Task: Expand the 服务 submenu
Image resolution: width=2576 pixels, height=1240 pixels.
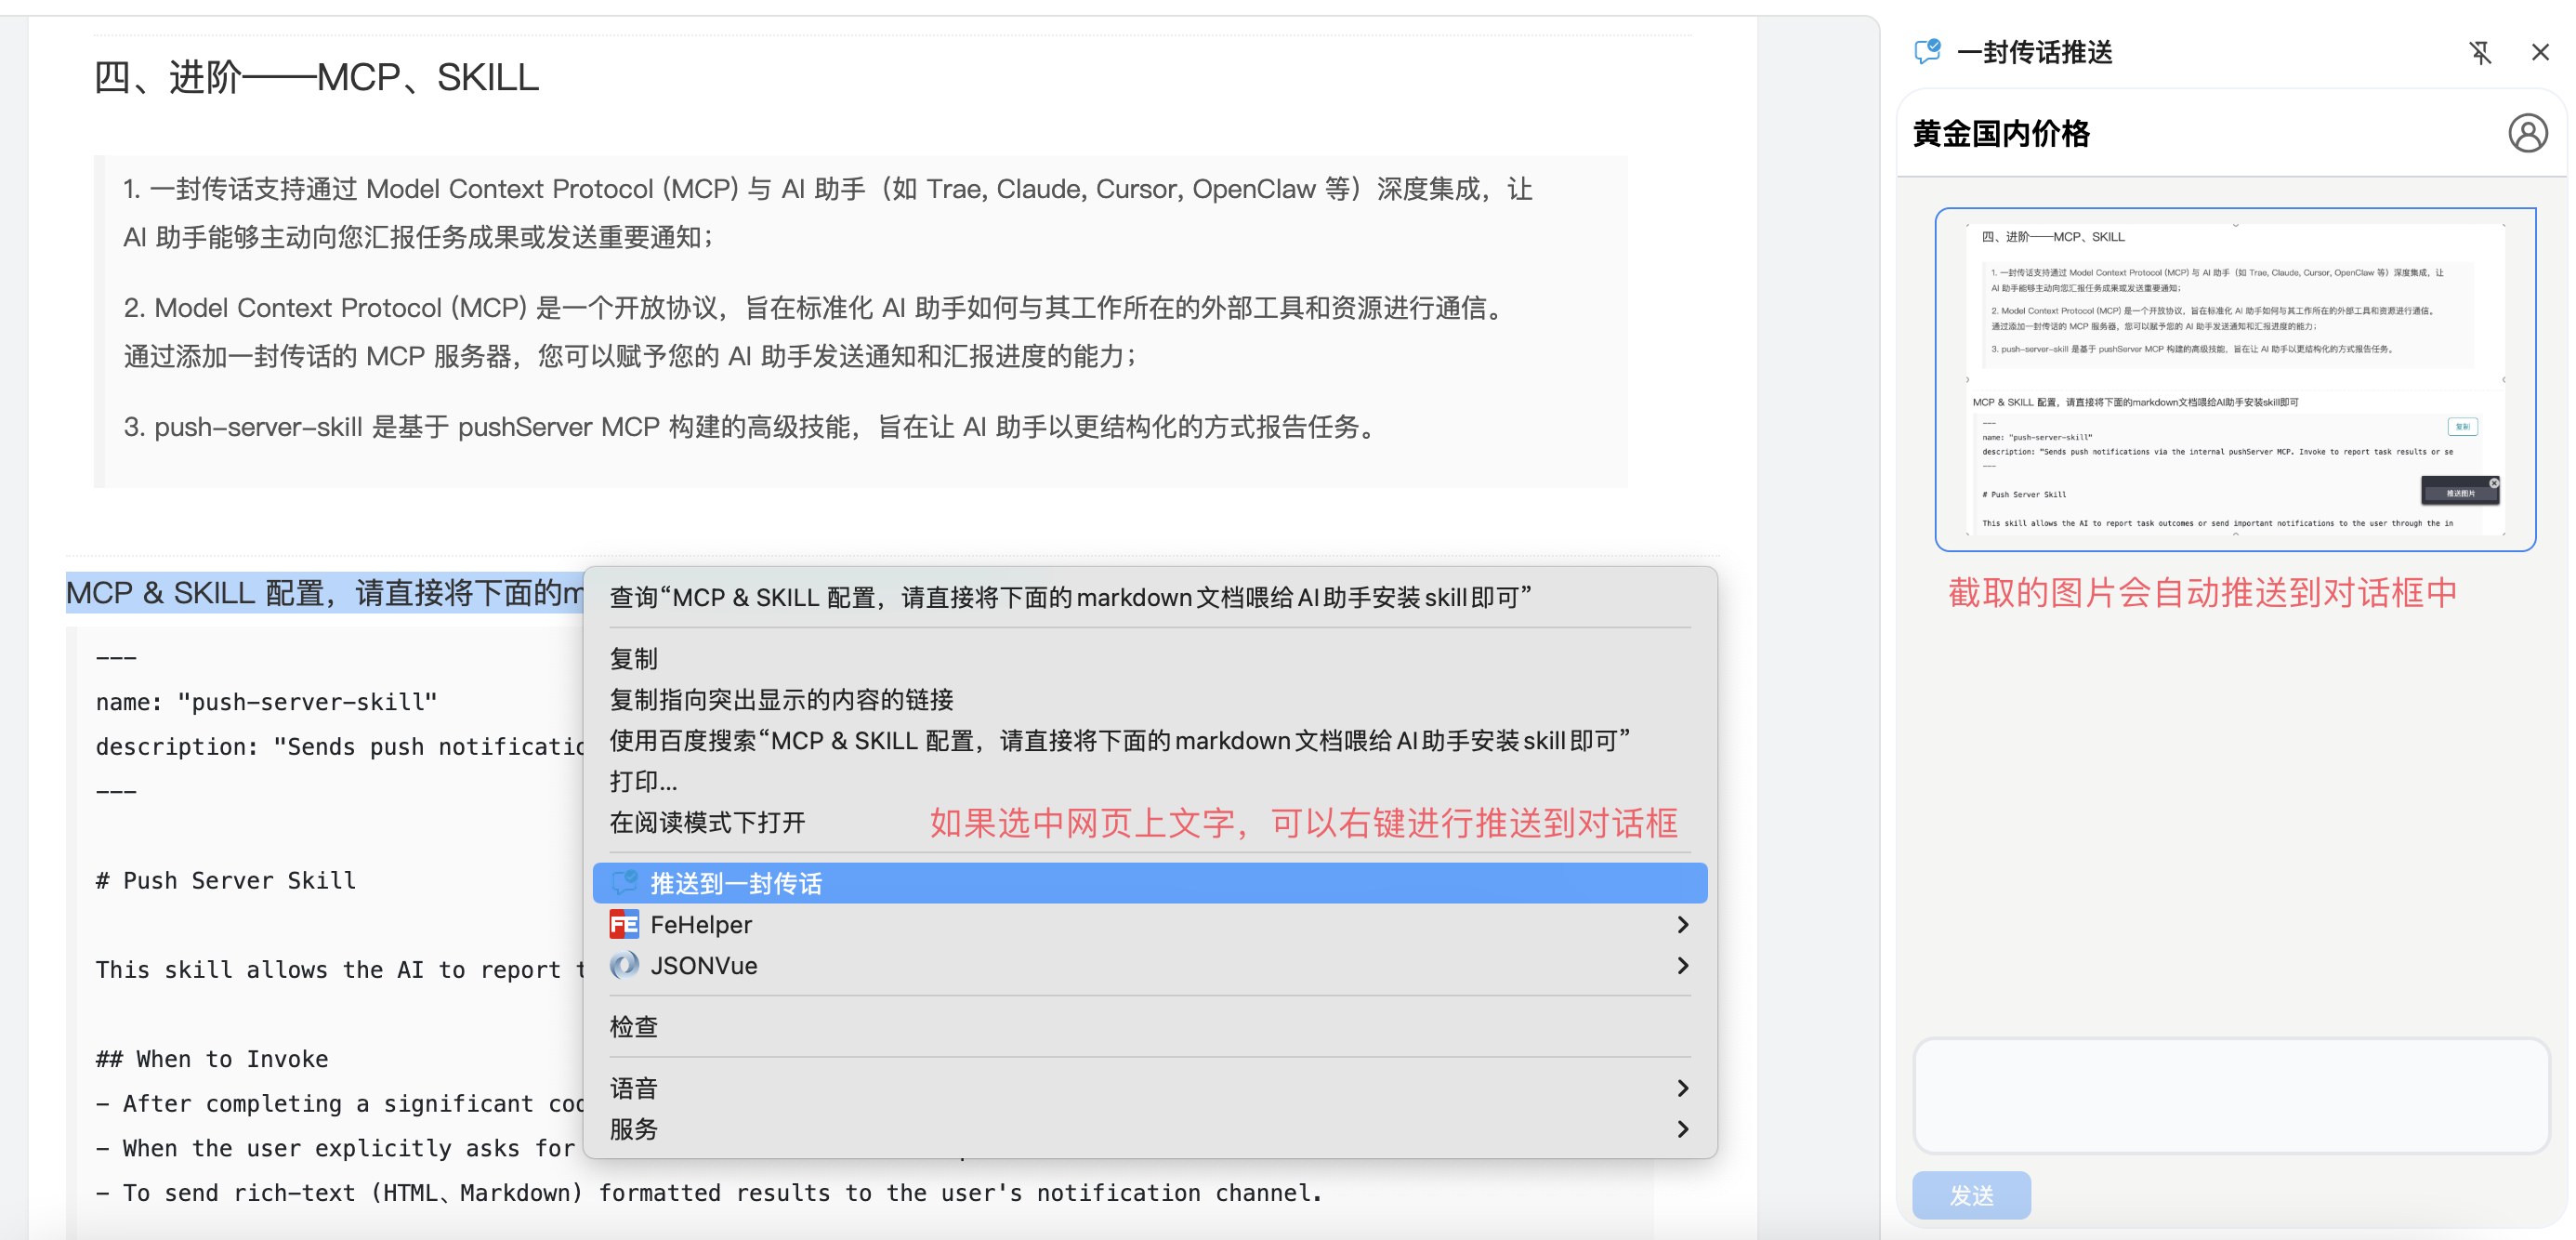Action: click(x=1683, y=1129)
